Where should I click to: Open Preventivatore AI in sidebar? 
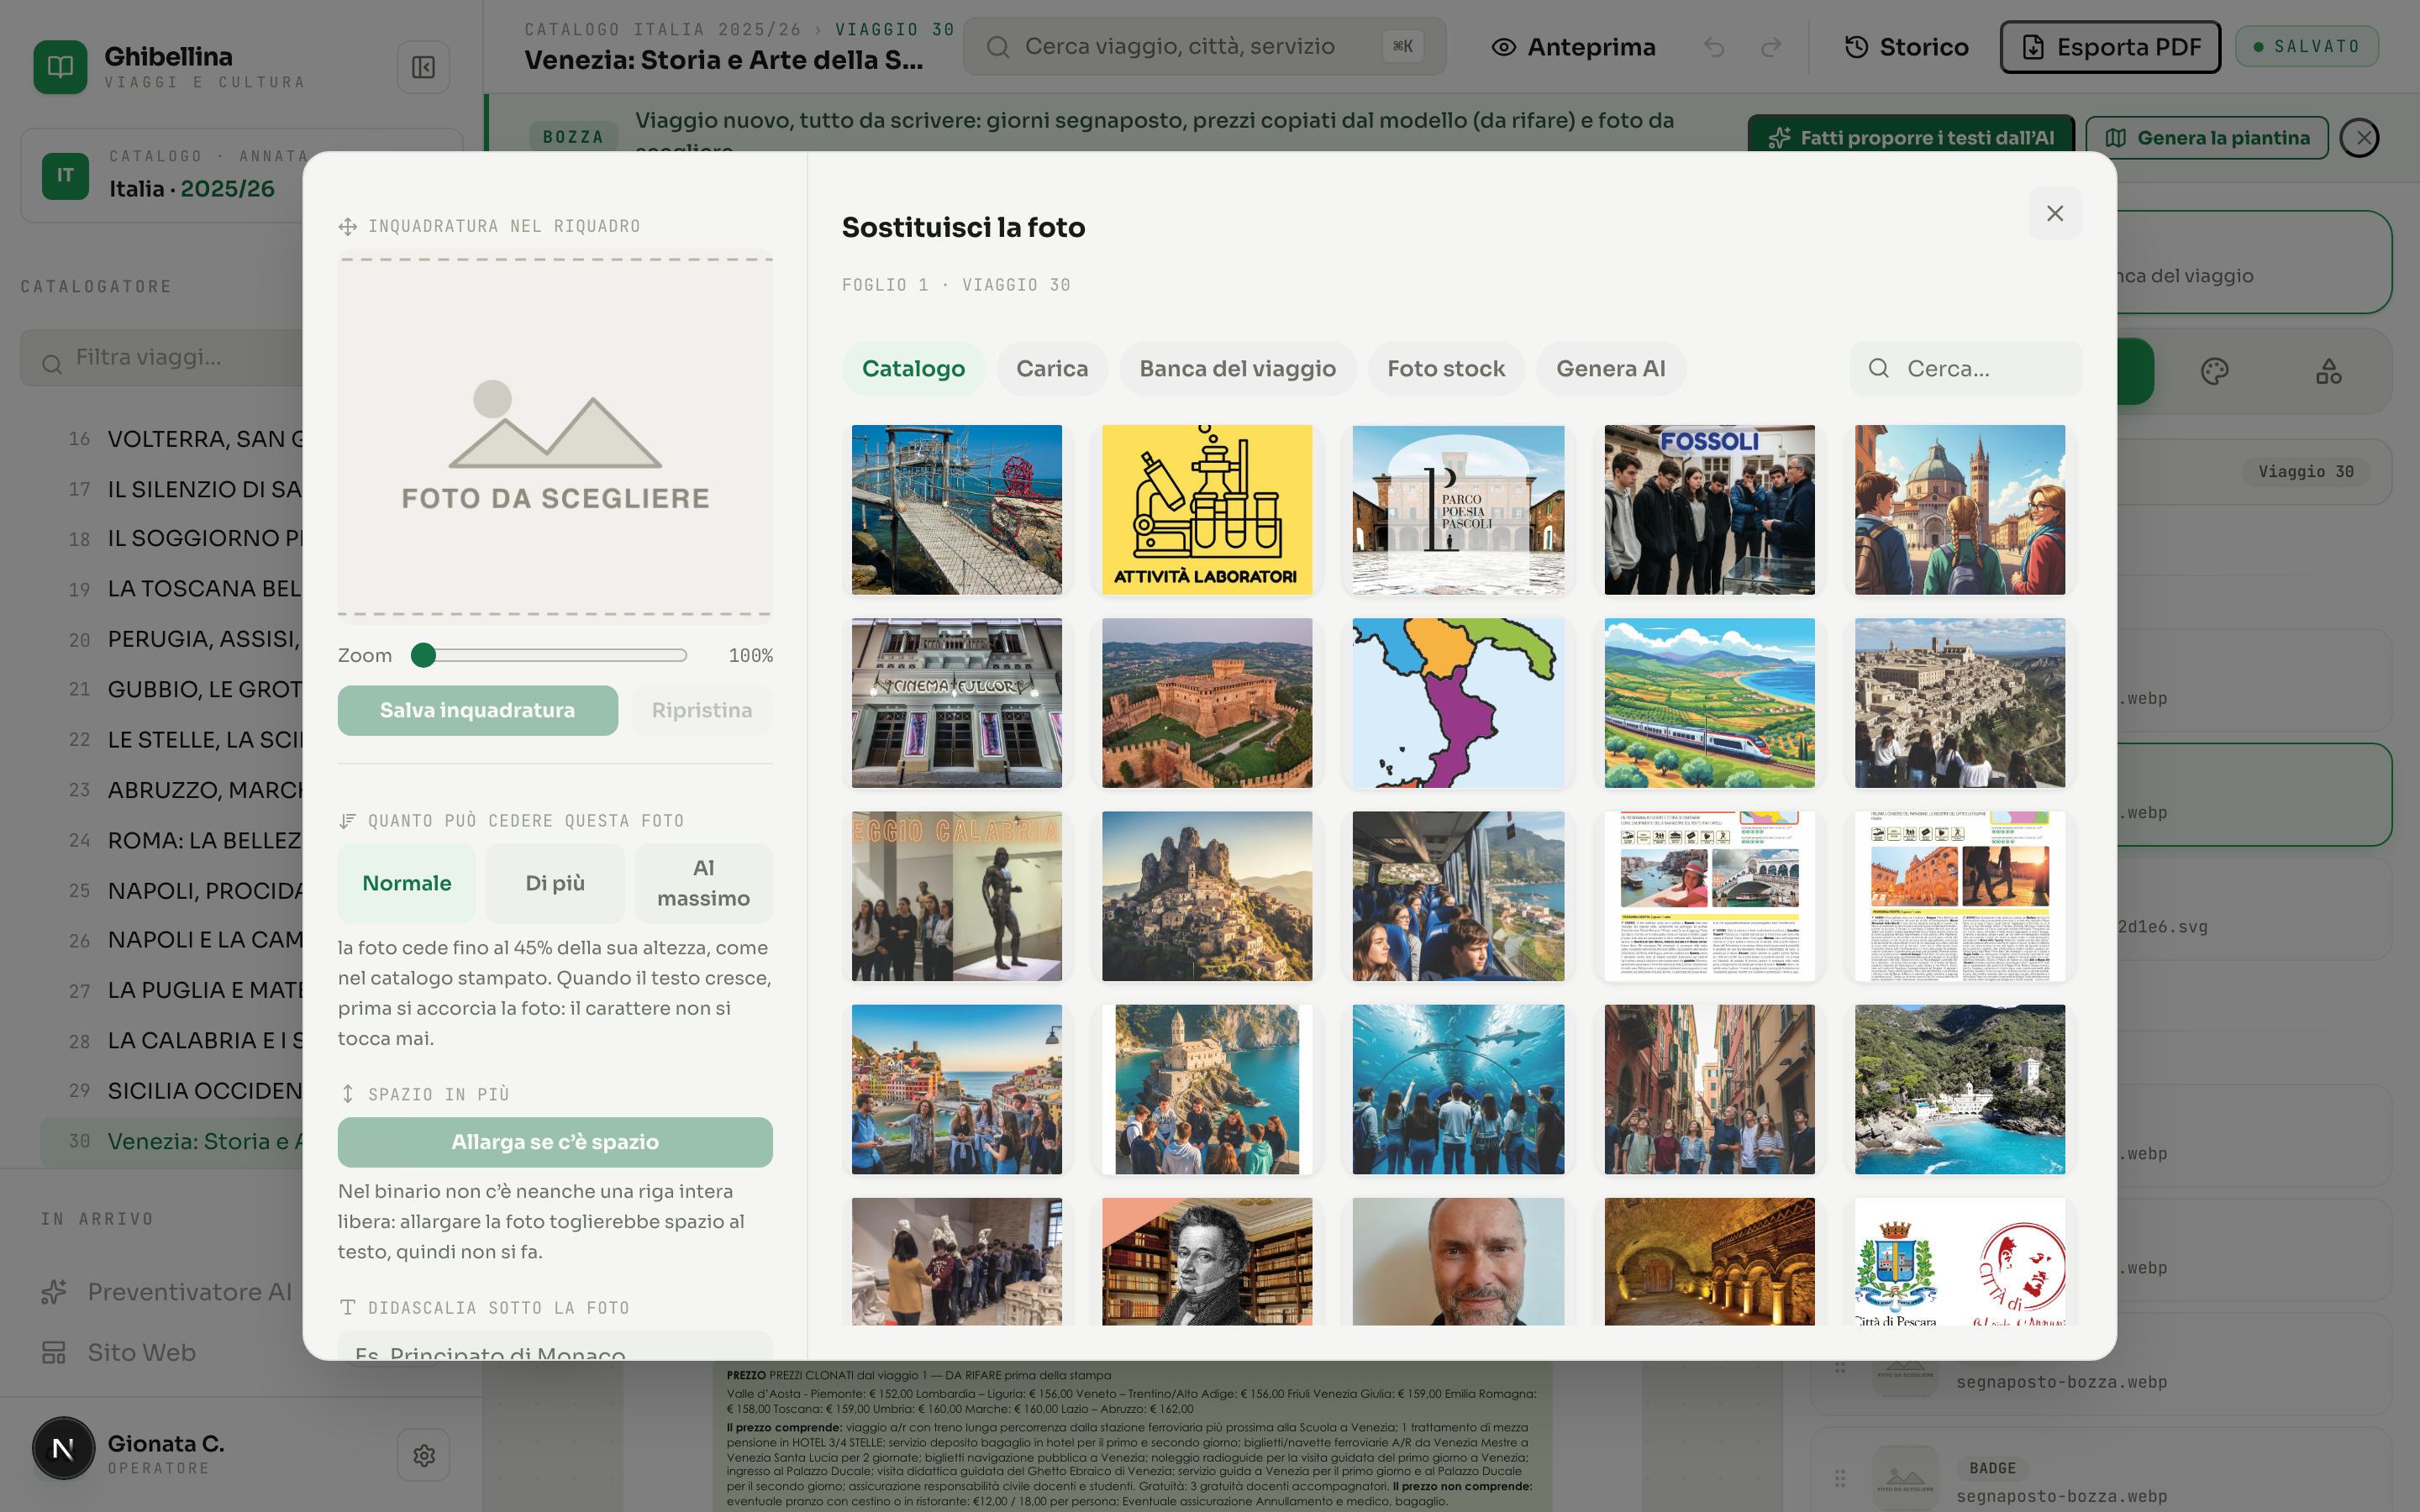[x=167, y=1292]
